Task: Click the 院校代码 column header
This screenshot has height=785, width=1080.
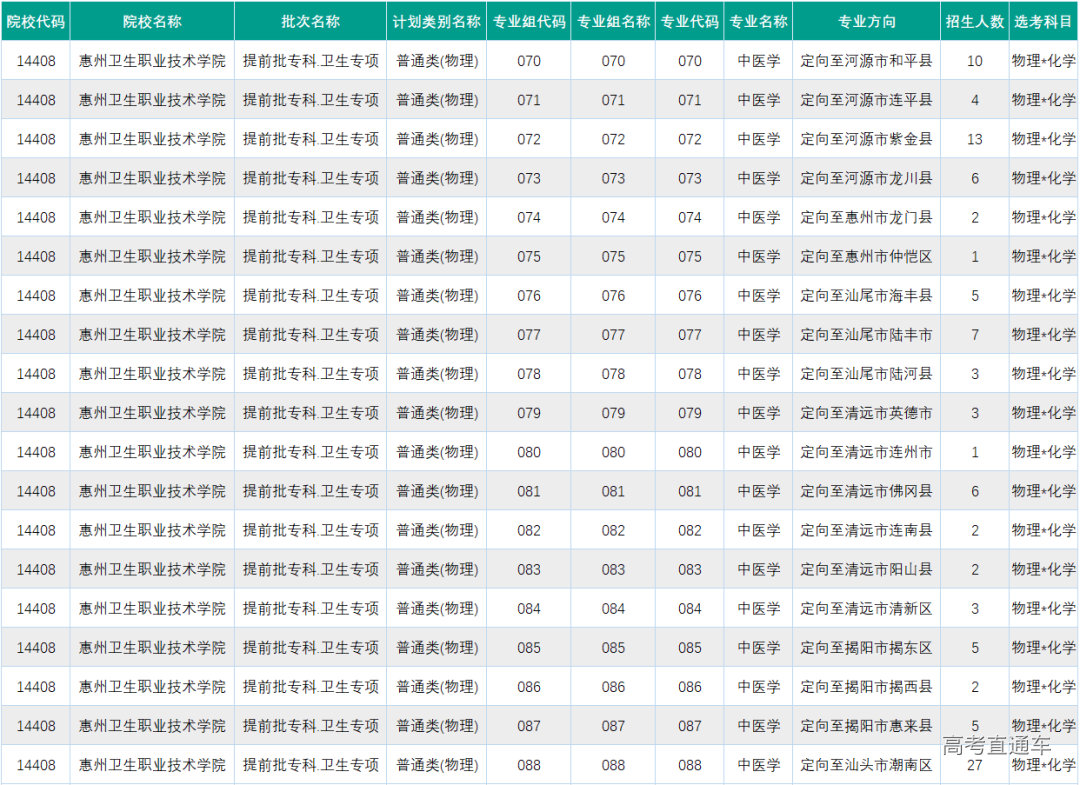Action: click(x=36, y=21)
